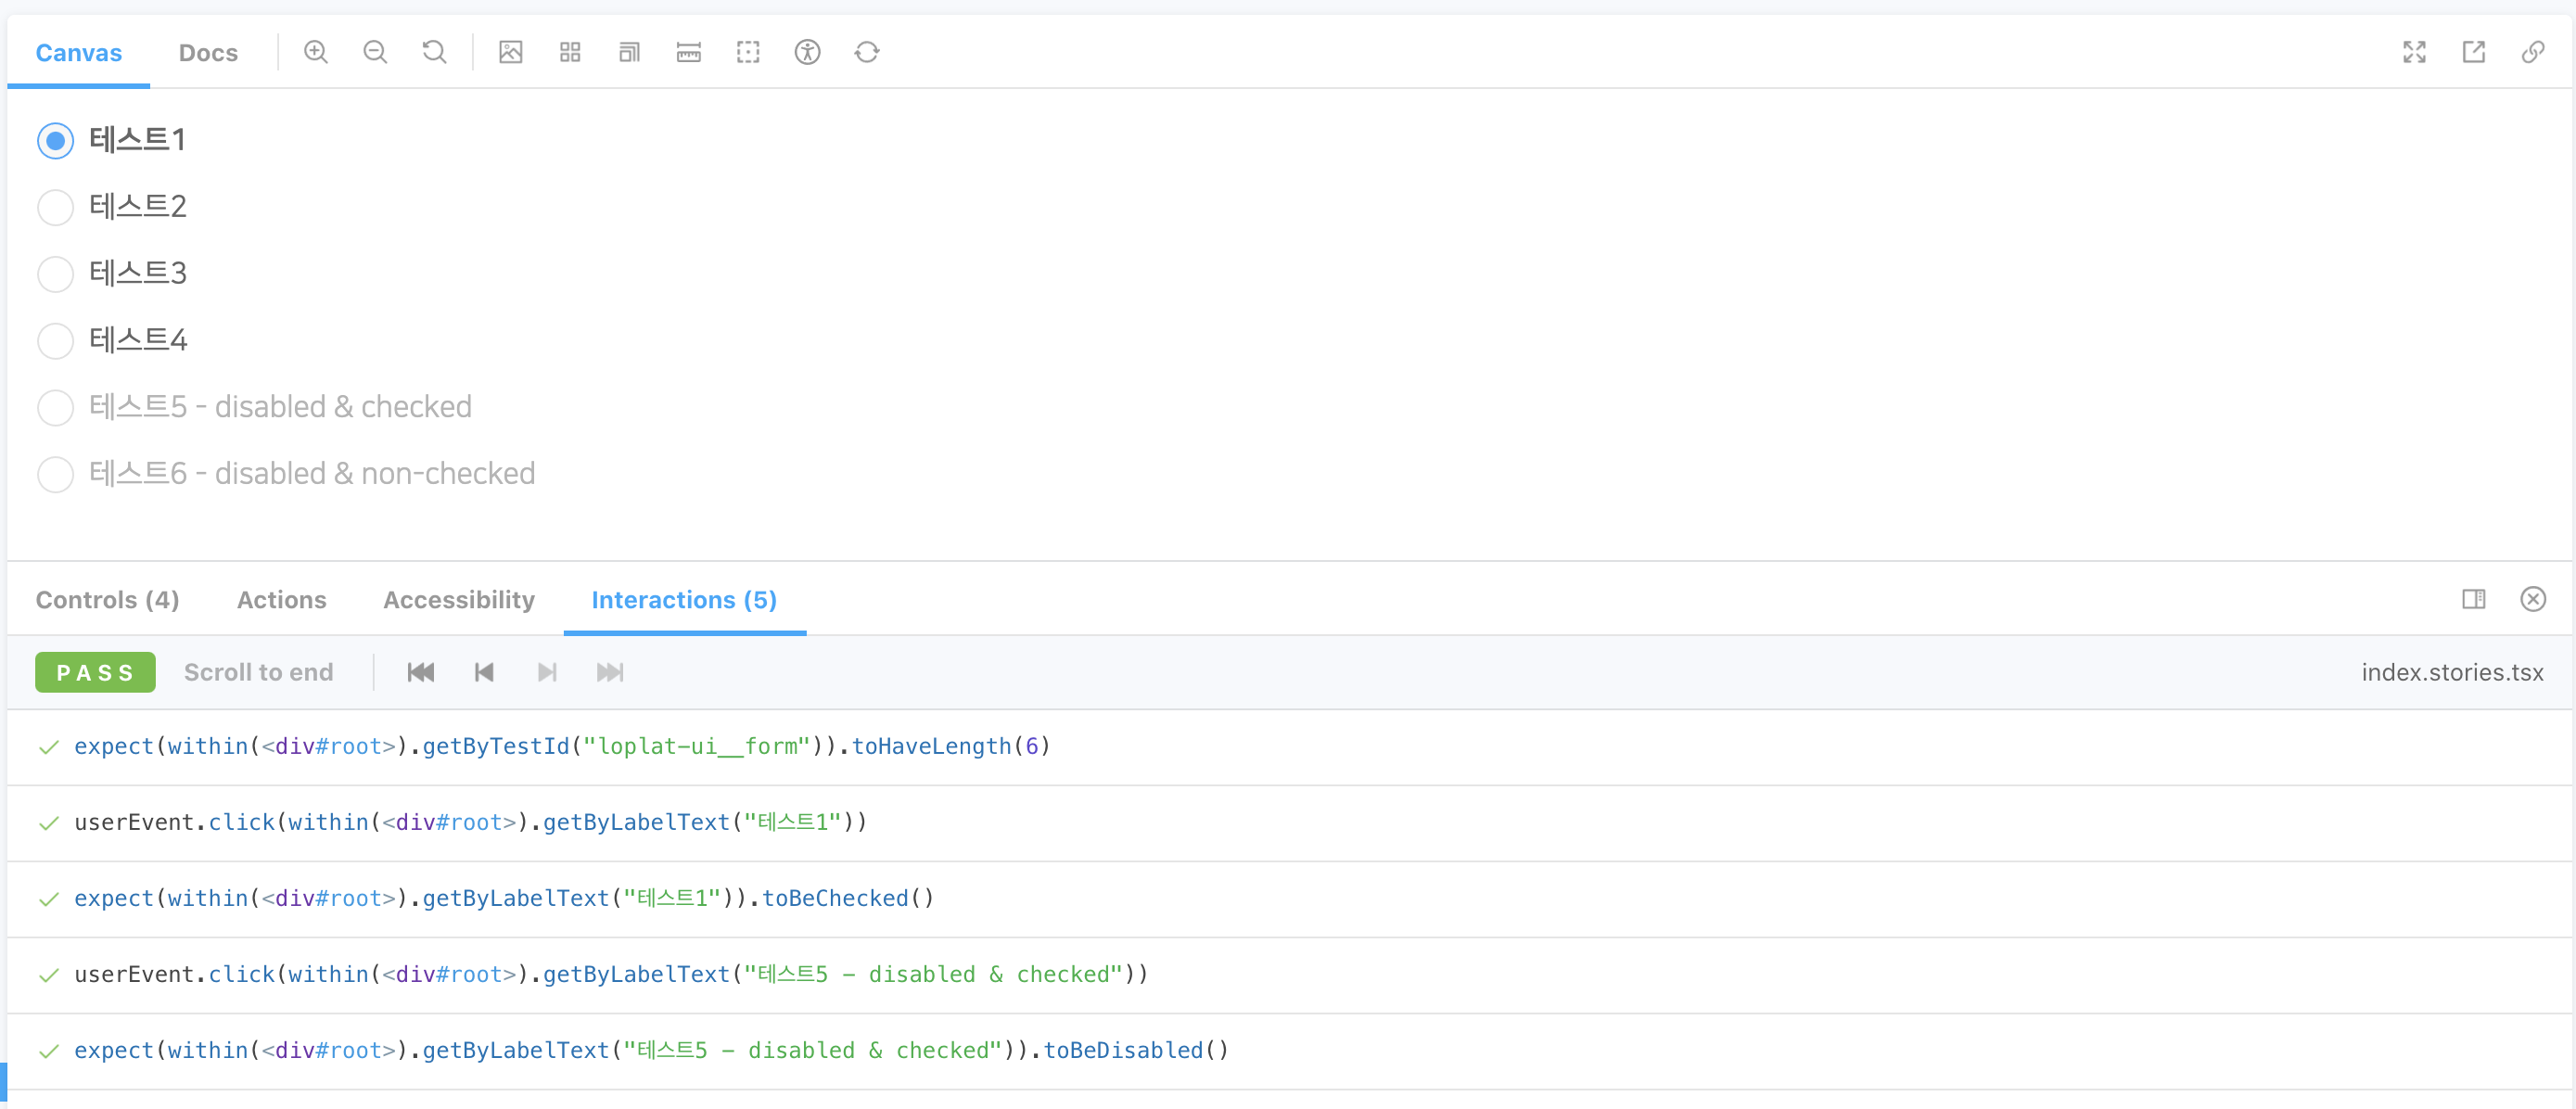
Task: Click the zoom in icon
Action: tap(316, 52)
